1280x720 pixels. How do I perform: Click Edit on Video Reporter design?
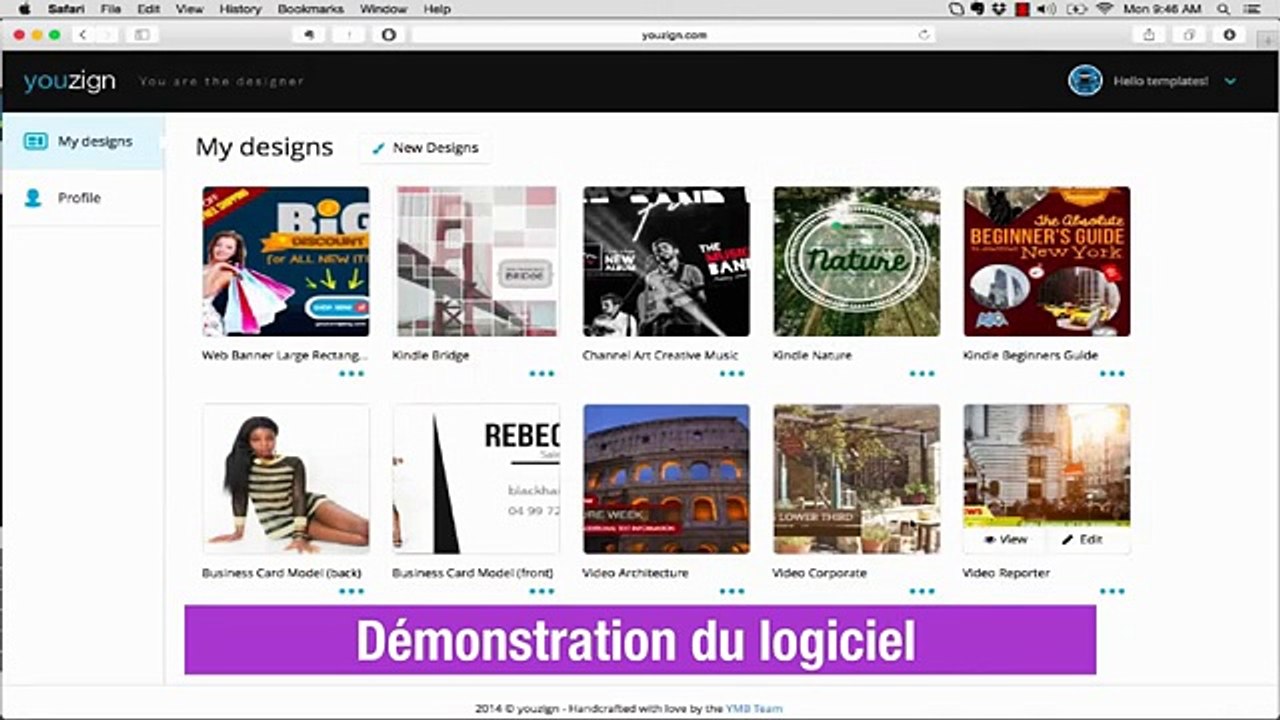point(1082,539)
